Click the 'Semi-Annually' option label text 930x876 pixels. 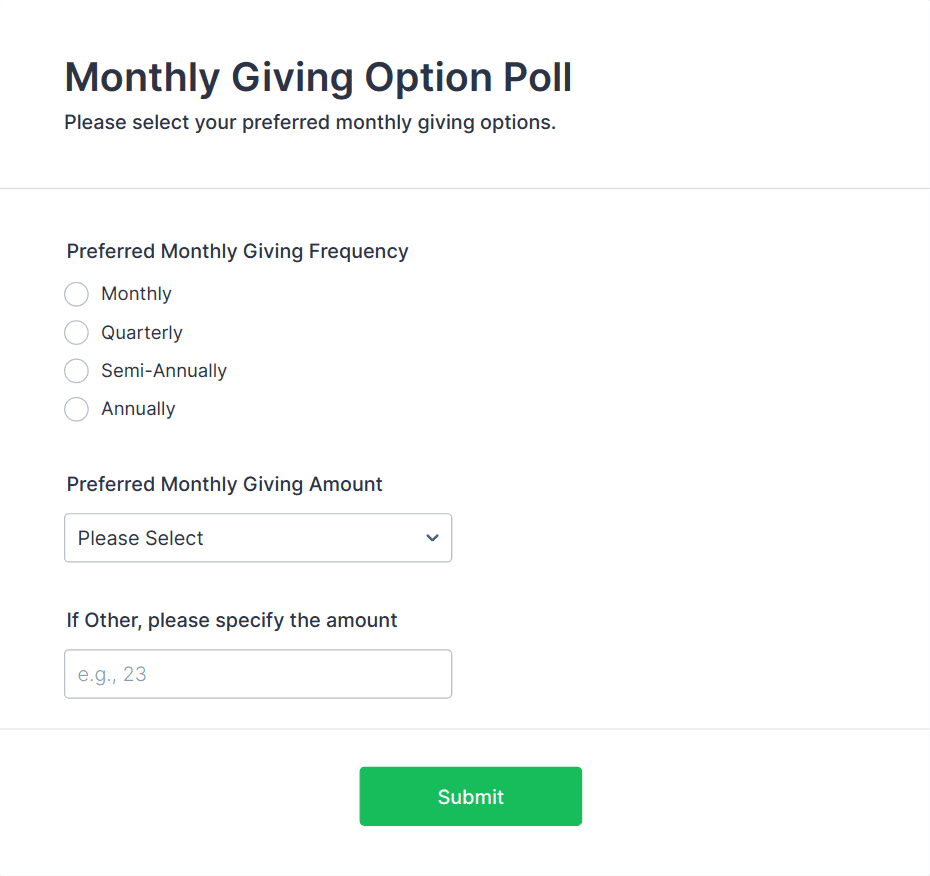pos(164,371)
